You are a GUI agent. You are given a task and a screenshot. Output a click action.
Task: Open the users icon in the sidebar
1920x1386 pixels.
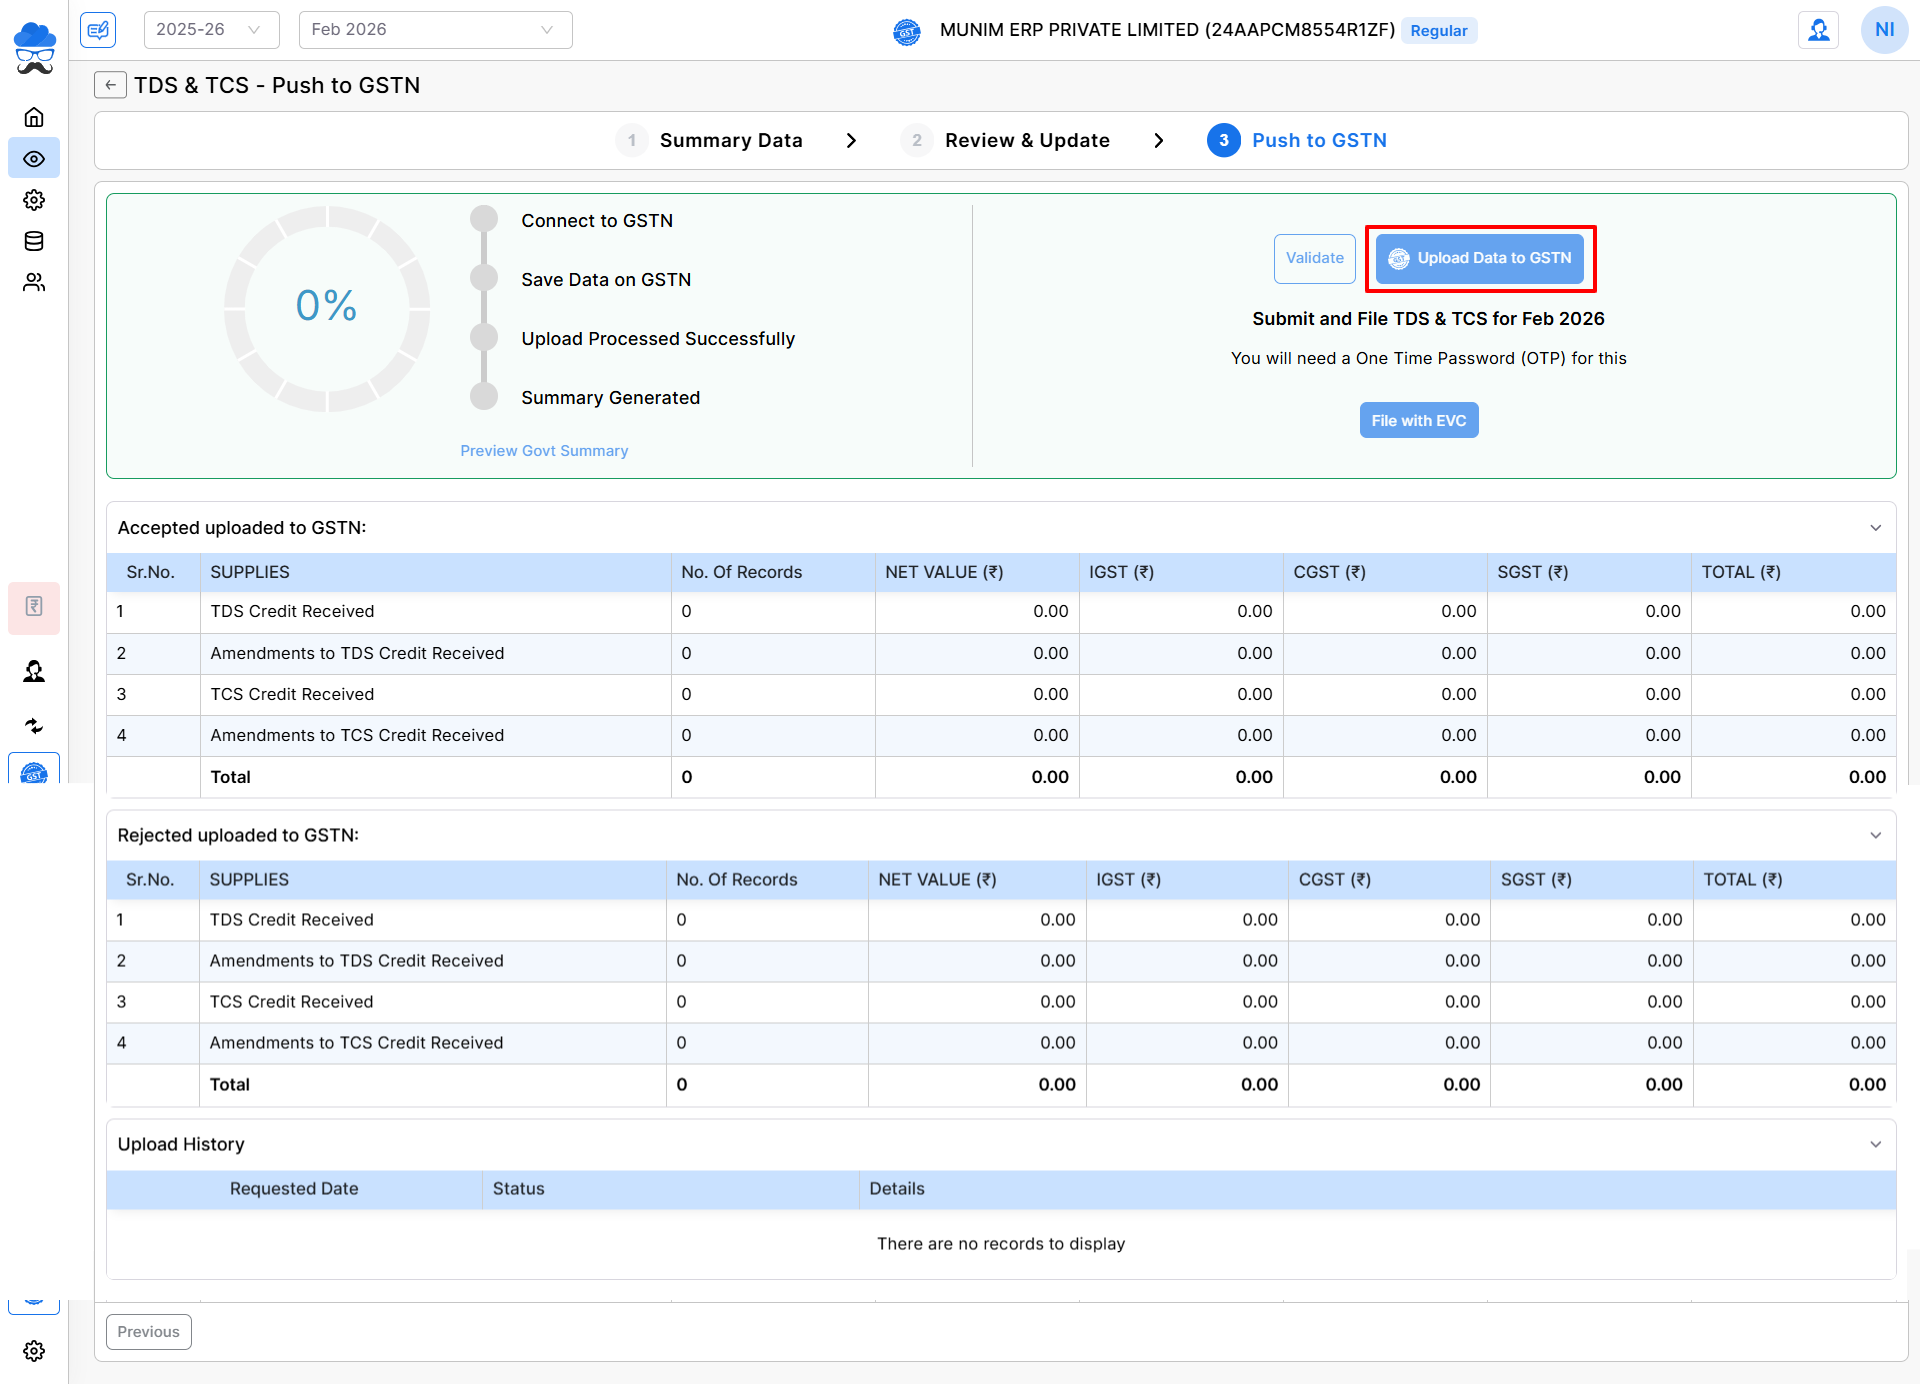click(x=34, y=283)
